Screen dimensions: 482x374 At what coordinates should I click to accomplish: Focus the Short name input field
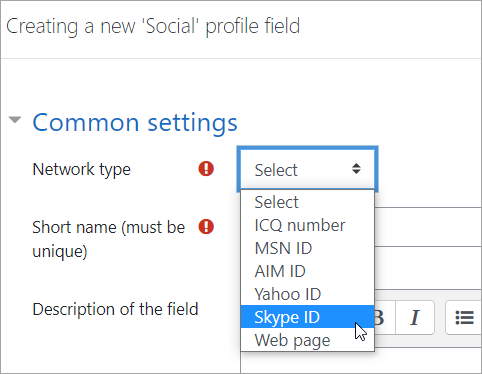click(428, 227)
